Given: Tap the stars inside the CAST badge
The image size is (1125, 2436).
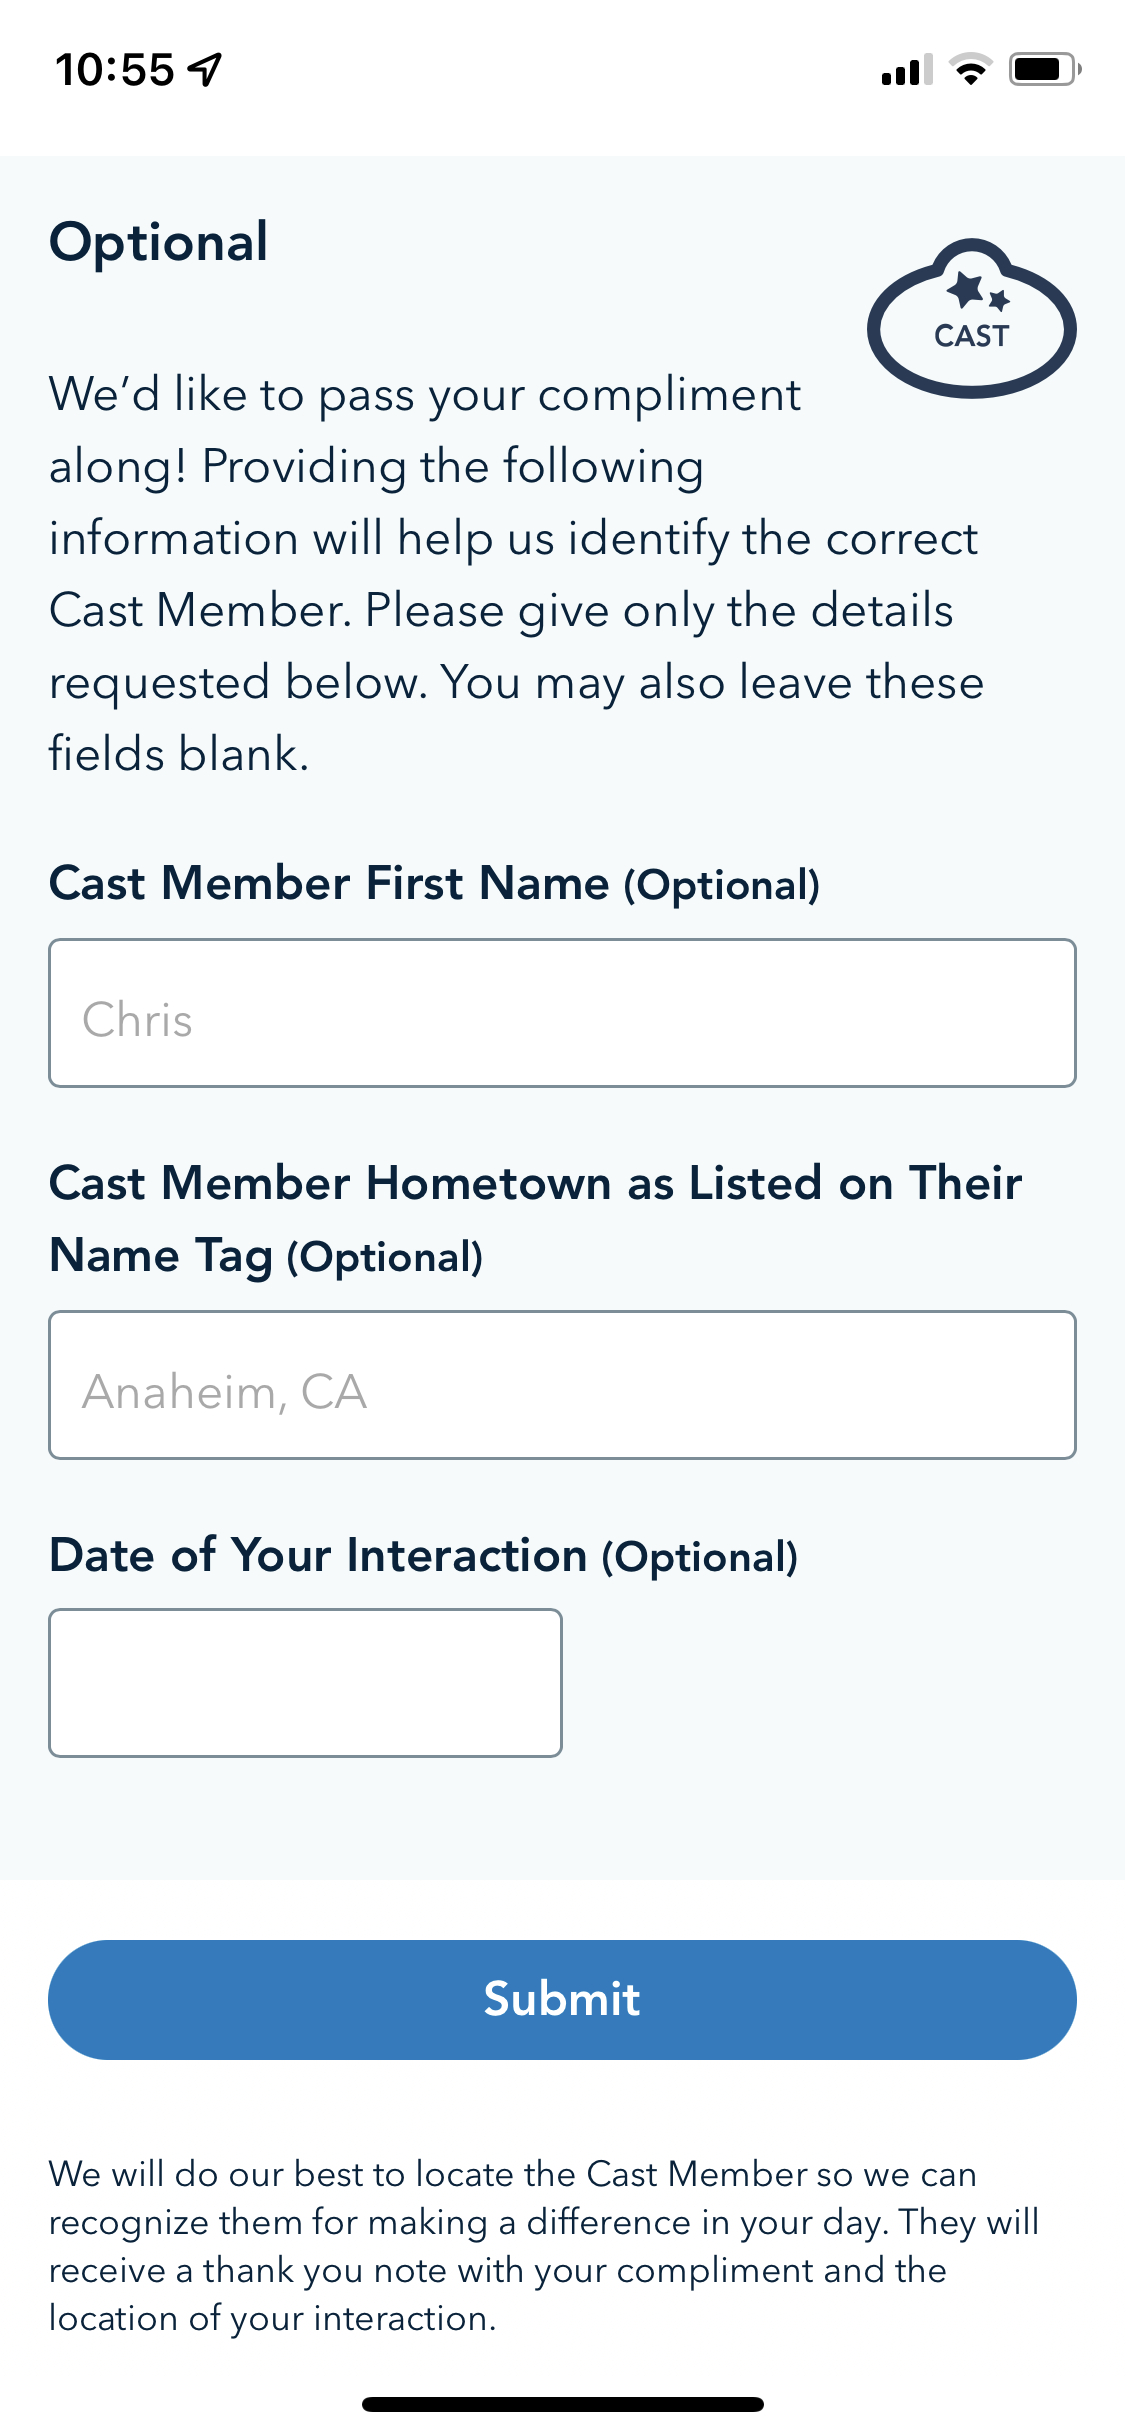Looking at the screenshot, I should (977, 291).
